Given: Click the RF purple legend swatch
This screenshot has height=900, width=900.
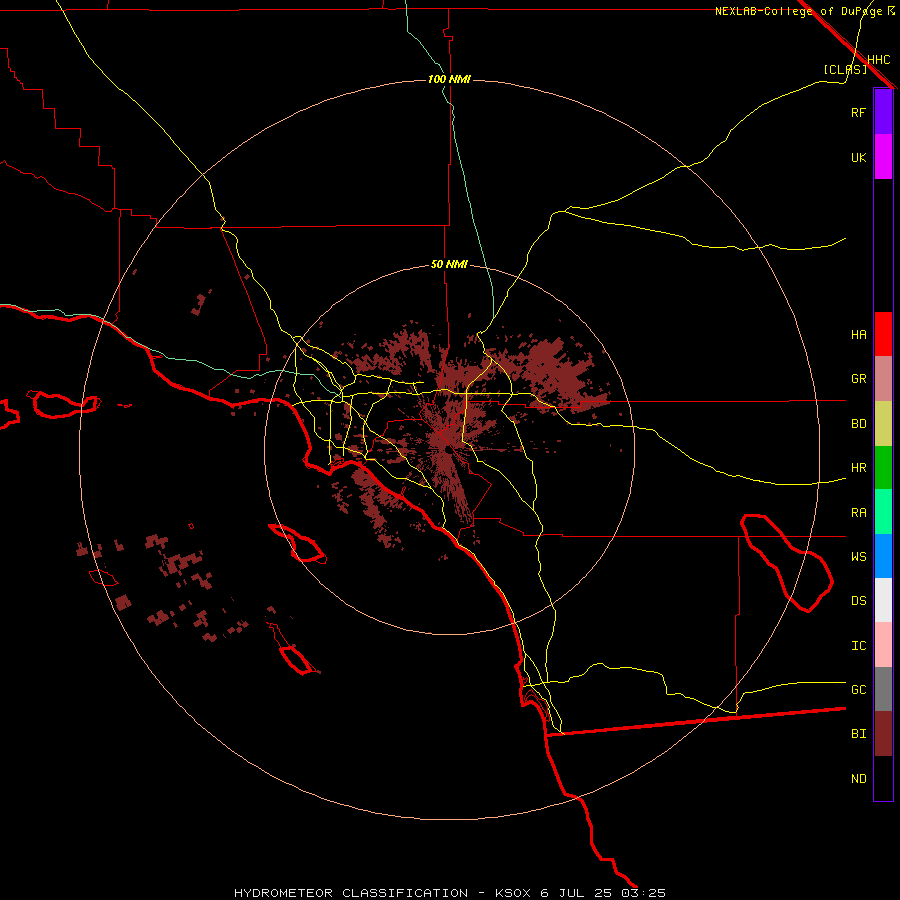Looking at the screenshot, I should click(883, 112).
